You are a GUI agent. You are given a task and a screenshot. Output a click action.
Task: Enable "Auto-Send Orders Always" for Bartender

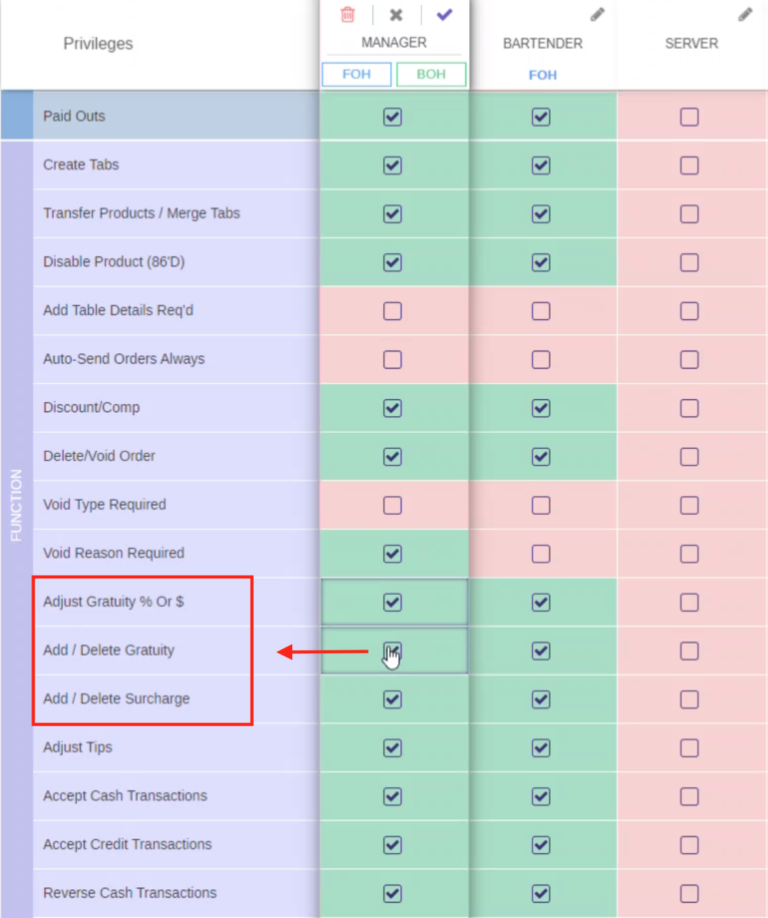click(540, 359)
